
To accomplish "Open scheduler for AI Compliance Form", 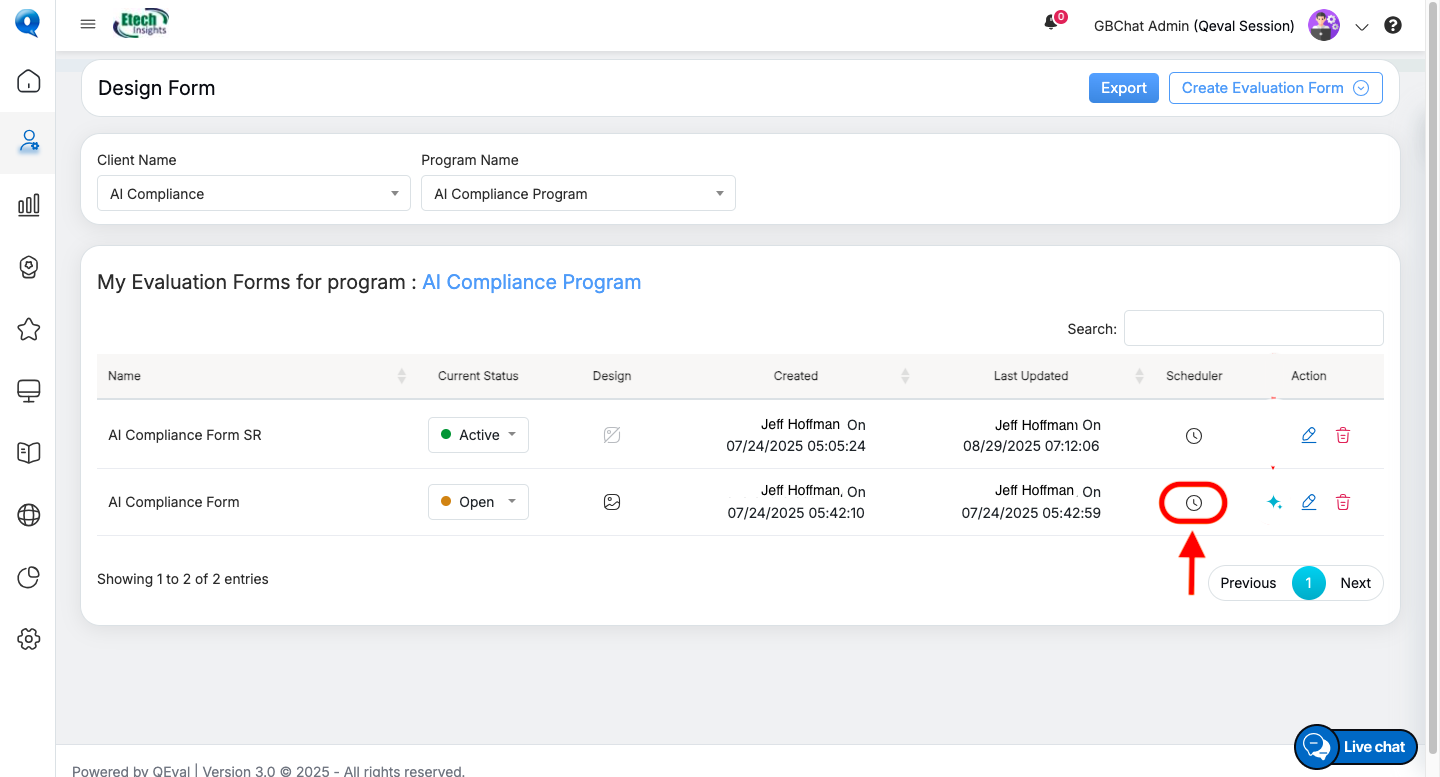I will point(1193,503).
